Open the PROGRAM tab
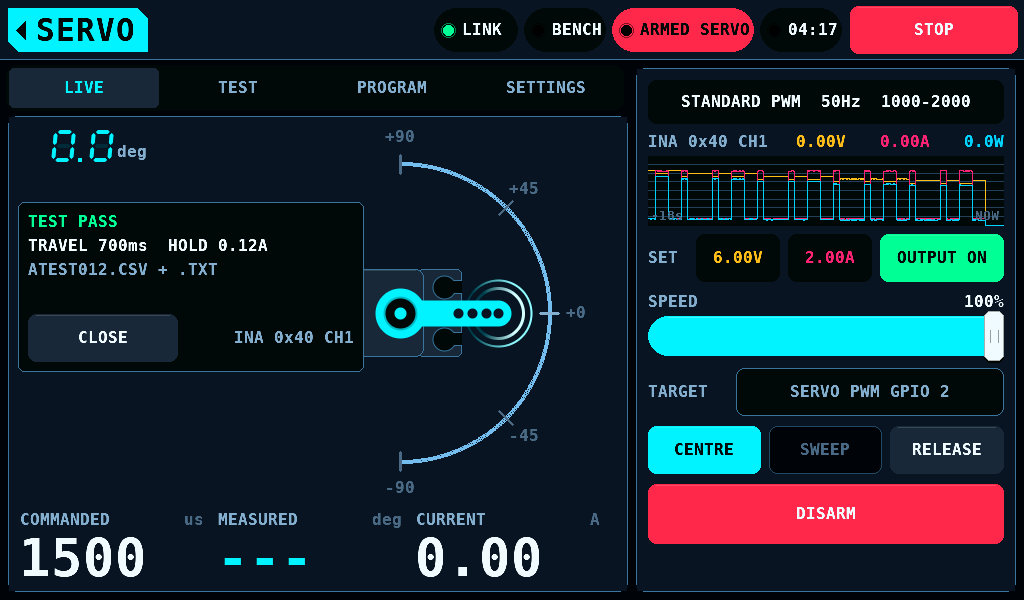 point(391,87)
